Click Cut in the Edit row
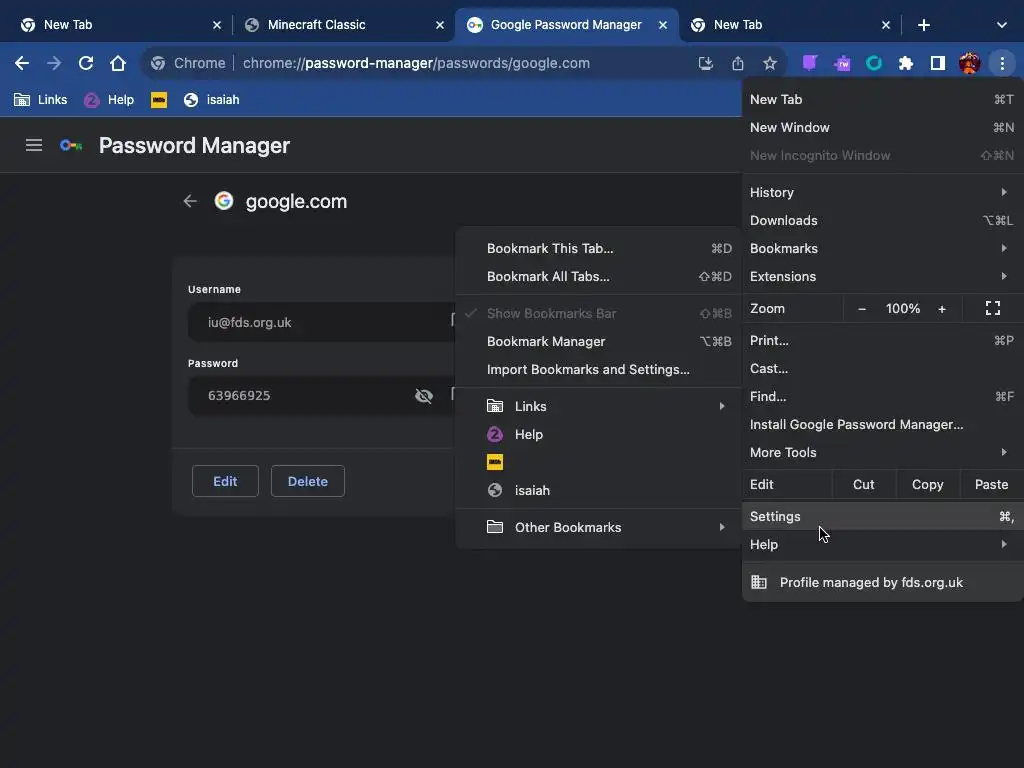Screen dimensions: 1024x768 (863, 485)
